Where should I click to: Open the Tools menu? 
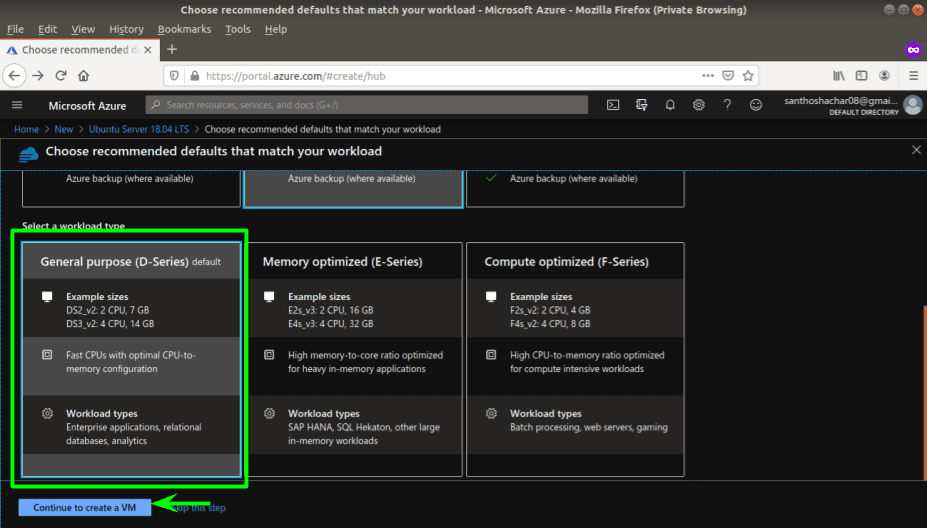[x=238, y=29]
